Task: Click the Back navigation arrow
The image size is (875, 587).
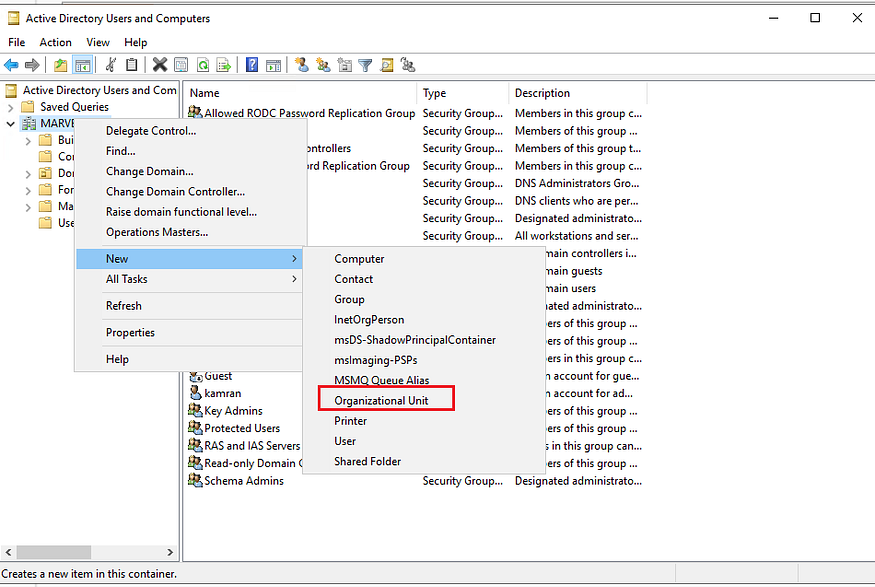Action: [x=10, y=64]
